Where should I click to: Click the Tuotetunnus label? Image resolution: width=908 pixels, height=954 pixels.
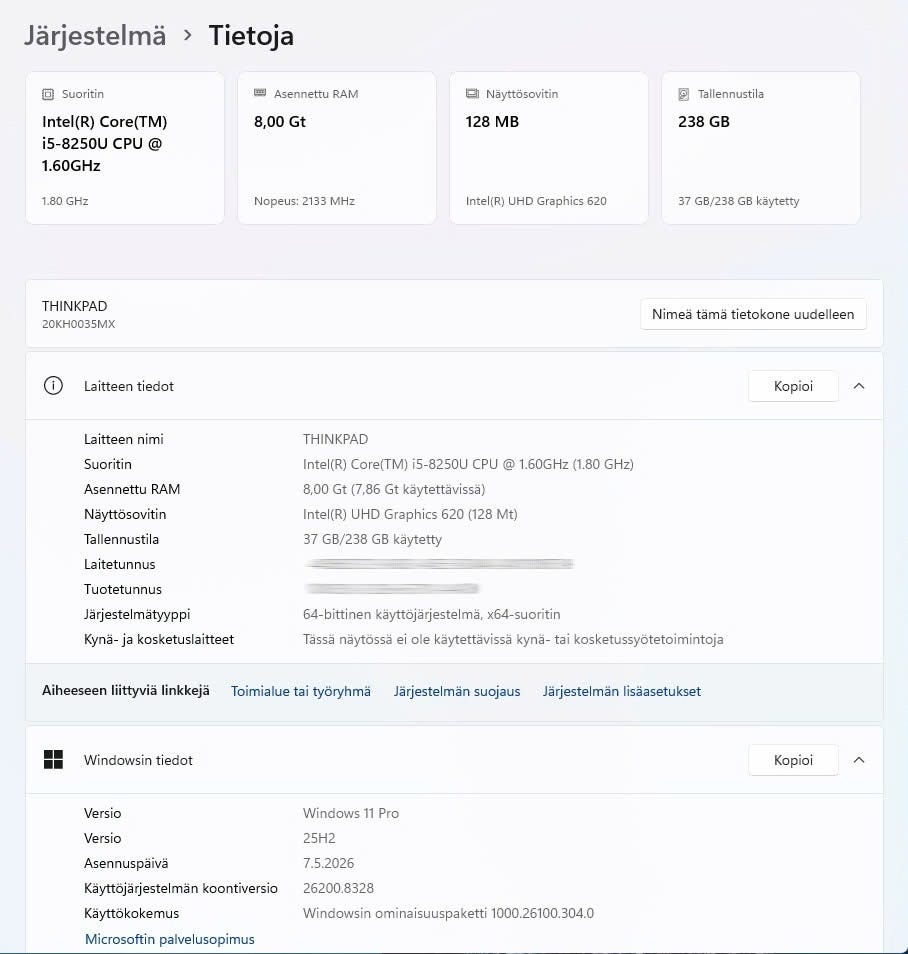coord(123,589)
